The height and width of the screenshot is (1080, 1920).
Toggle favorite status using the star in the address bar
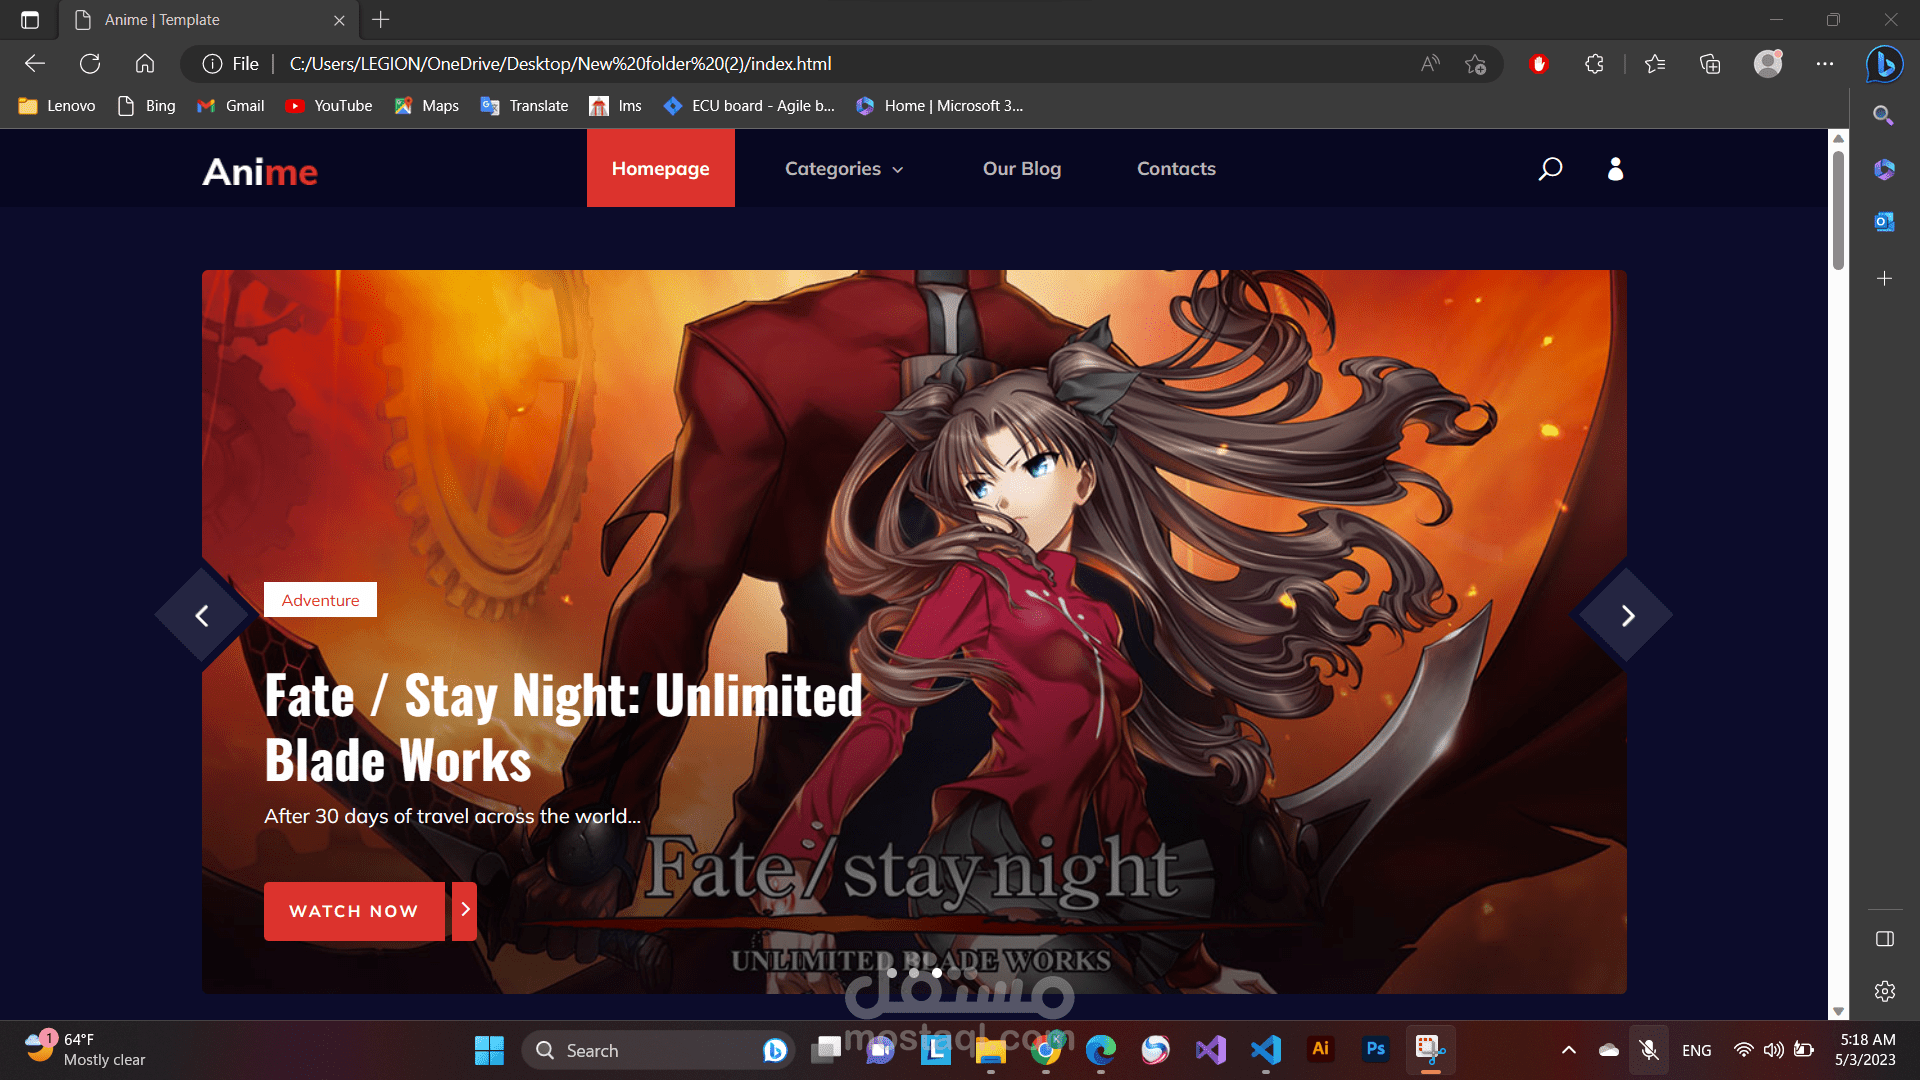coord(1475,63)
